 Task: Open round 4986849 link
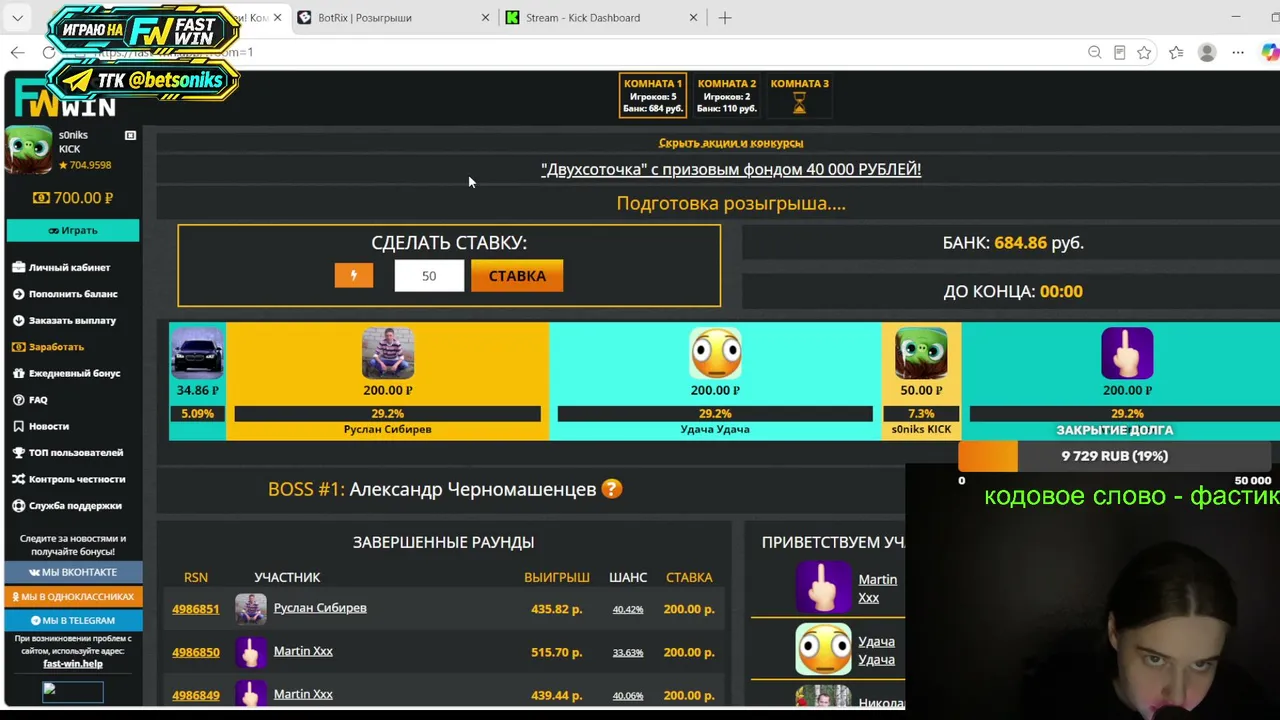coord(195,695)
